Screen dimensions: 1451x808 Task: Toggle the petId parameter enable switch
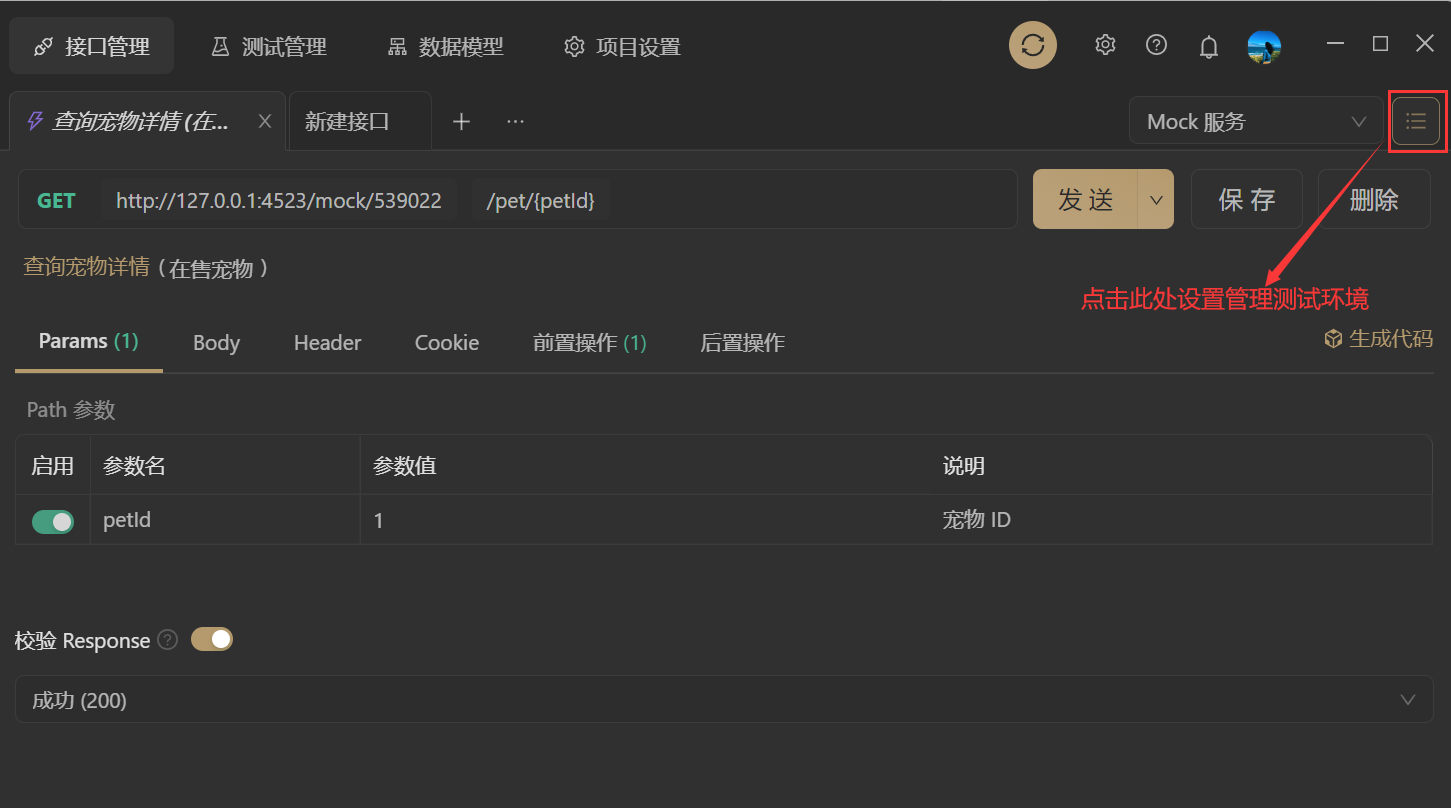tap(53, 521)
